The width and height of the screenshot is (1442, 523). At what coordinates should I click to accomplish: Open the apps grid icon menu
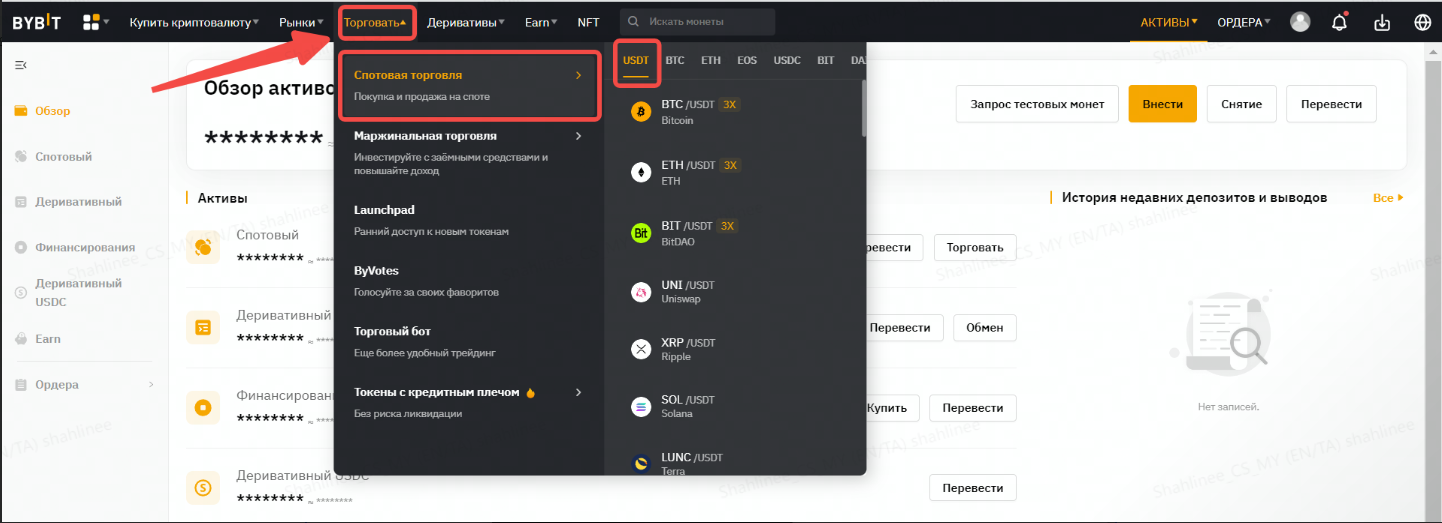[92, 22]
